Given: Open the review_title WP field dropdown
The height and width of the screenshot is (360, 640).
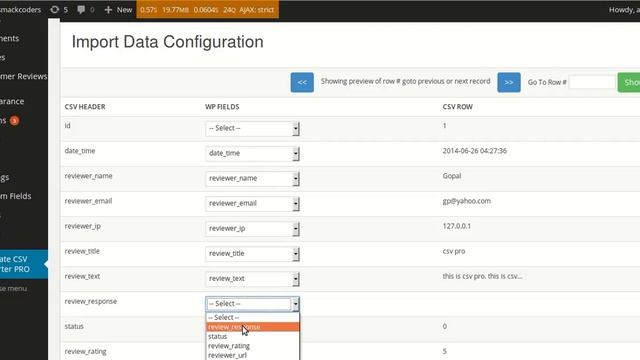Looking at the screenshot, I should [x=252, y=253].
